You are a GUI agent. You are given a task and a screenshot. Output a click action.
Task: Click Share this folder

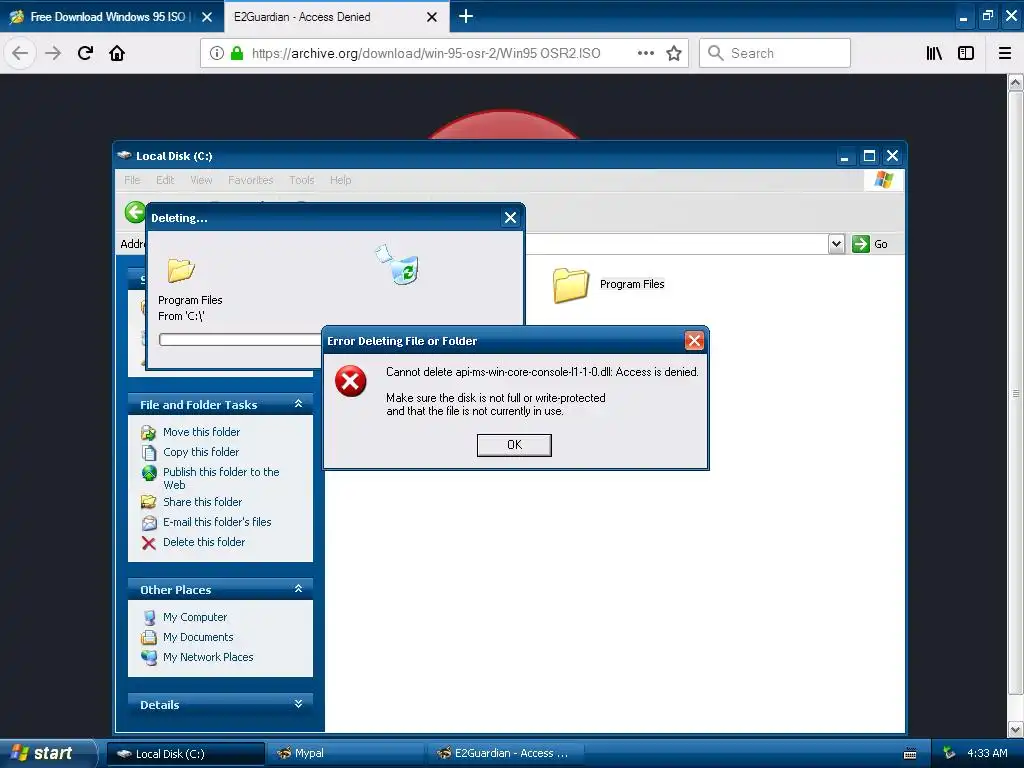click(202, 502)
